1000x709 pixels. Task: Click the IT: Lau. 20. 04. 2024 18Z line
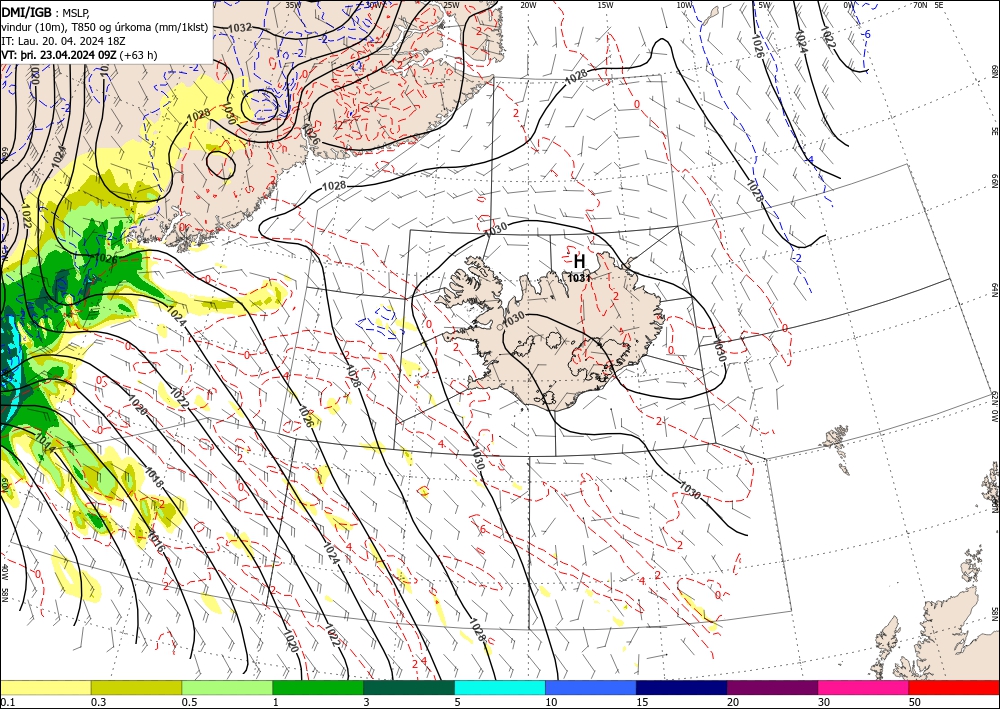point(63,41)
